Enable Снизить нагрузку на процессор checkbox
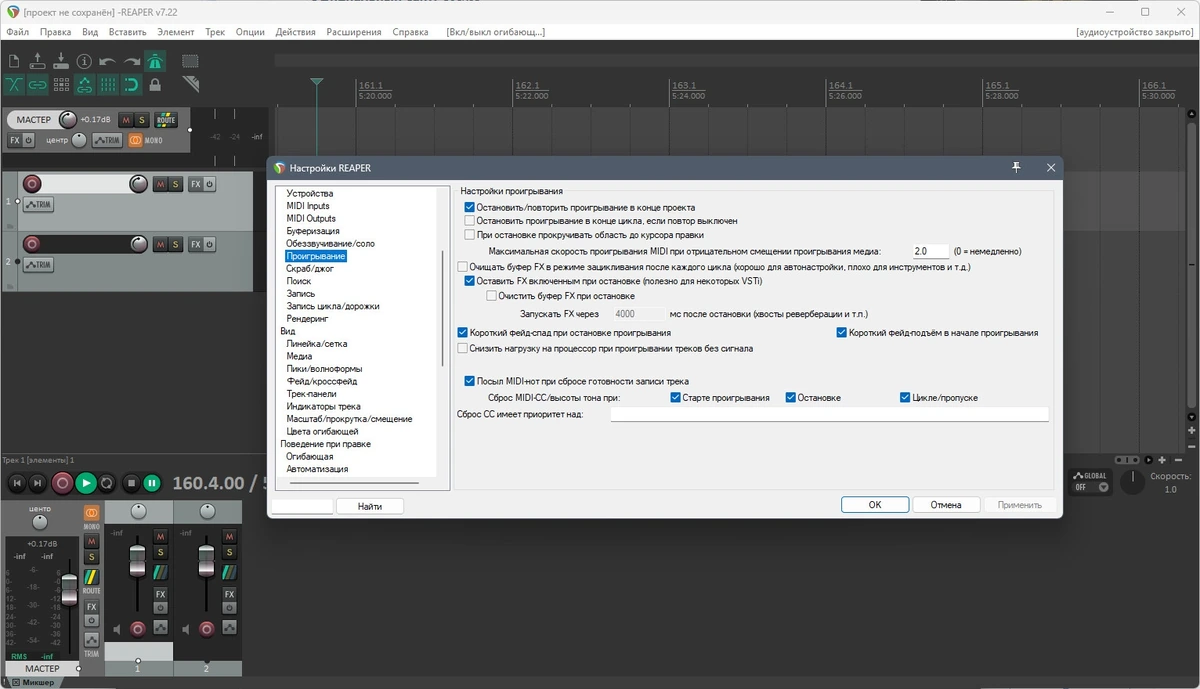Image resolution: width=1200 pixels, height=689 pixels. click(x=462, y=349)
